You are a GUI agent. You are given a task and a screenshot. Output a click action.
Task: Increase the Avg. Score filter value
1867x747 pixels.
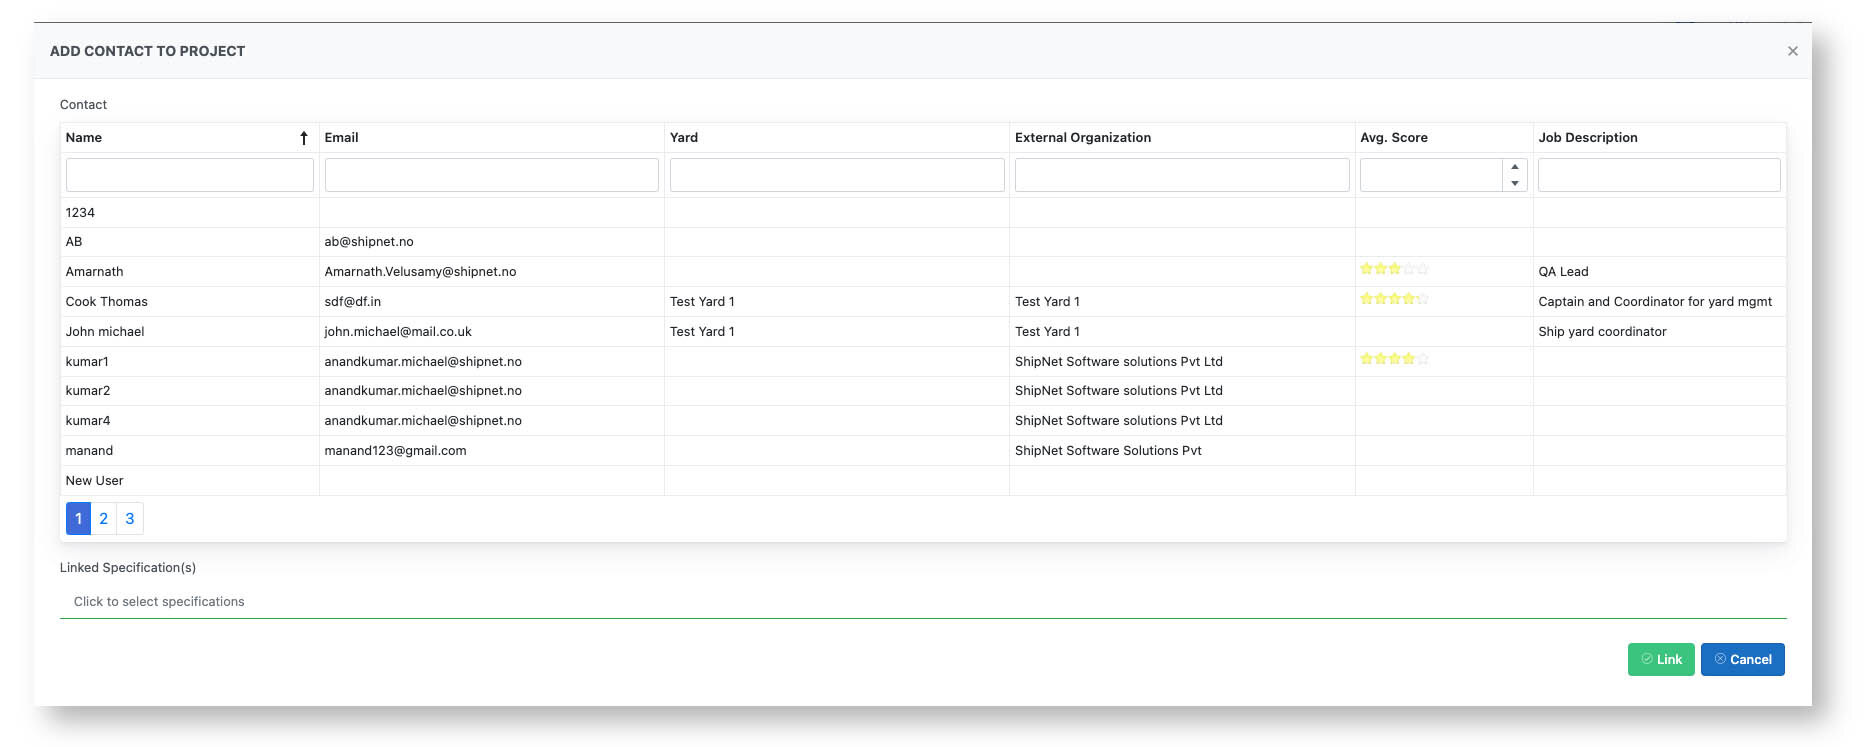[x=1515, y=167]
